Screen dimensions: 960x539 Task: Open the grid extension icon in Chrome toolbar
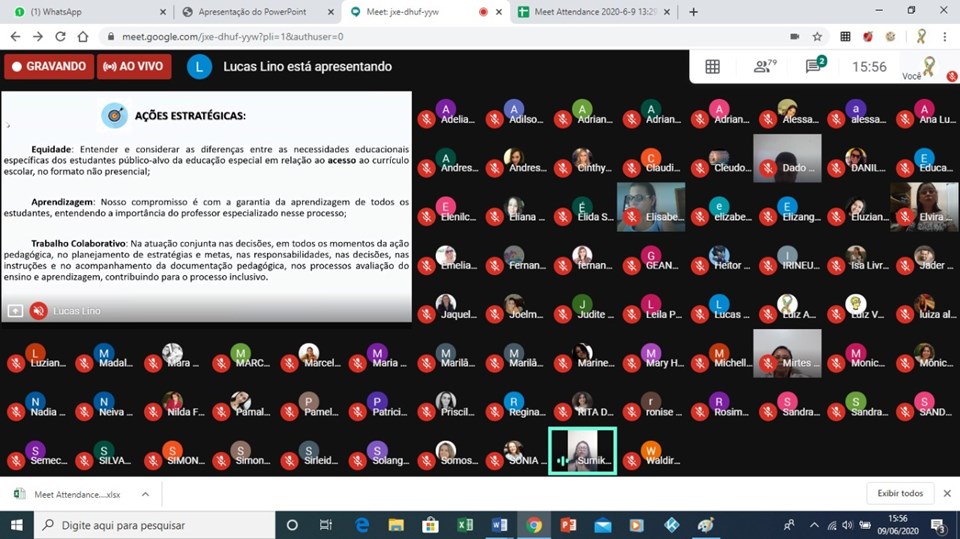845,36
